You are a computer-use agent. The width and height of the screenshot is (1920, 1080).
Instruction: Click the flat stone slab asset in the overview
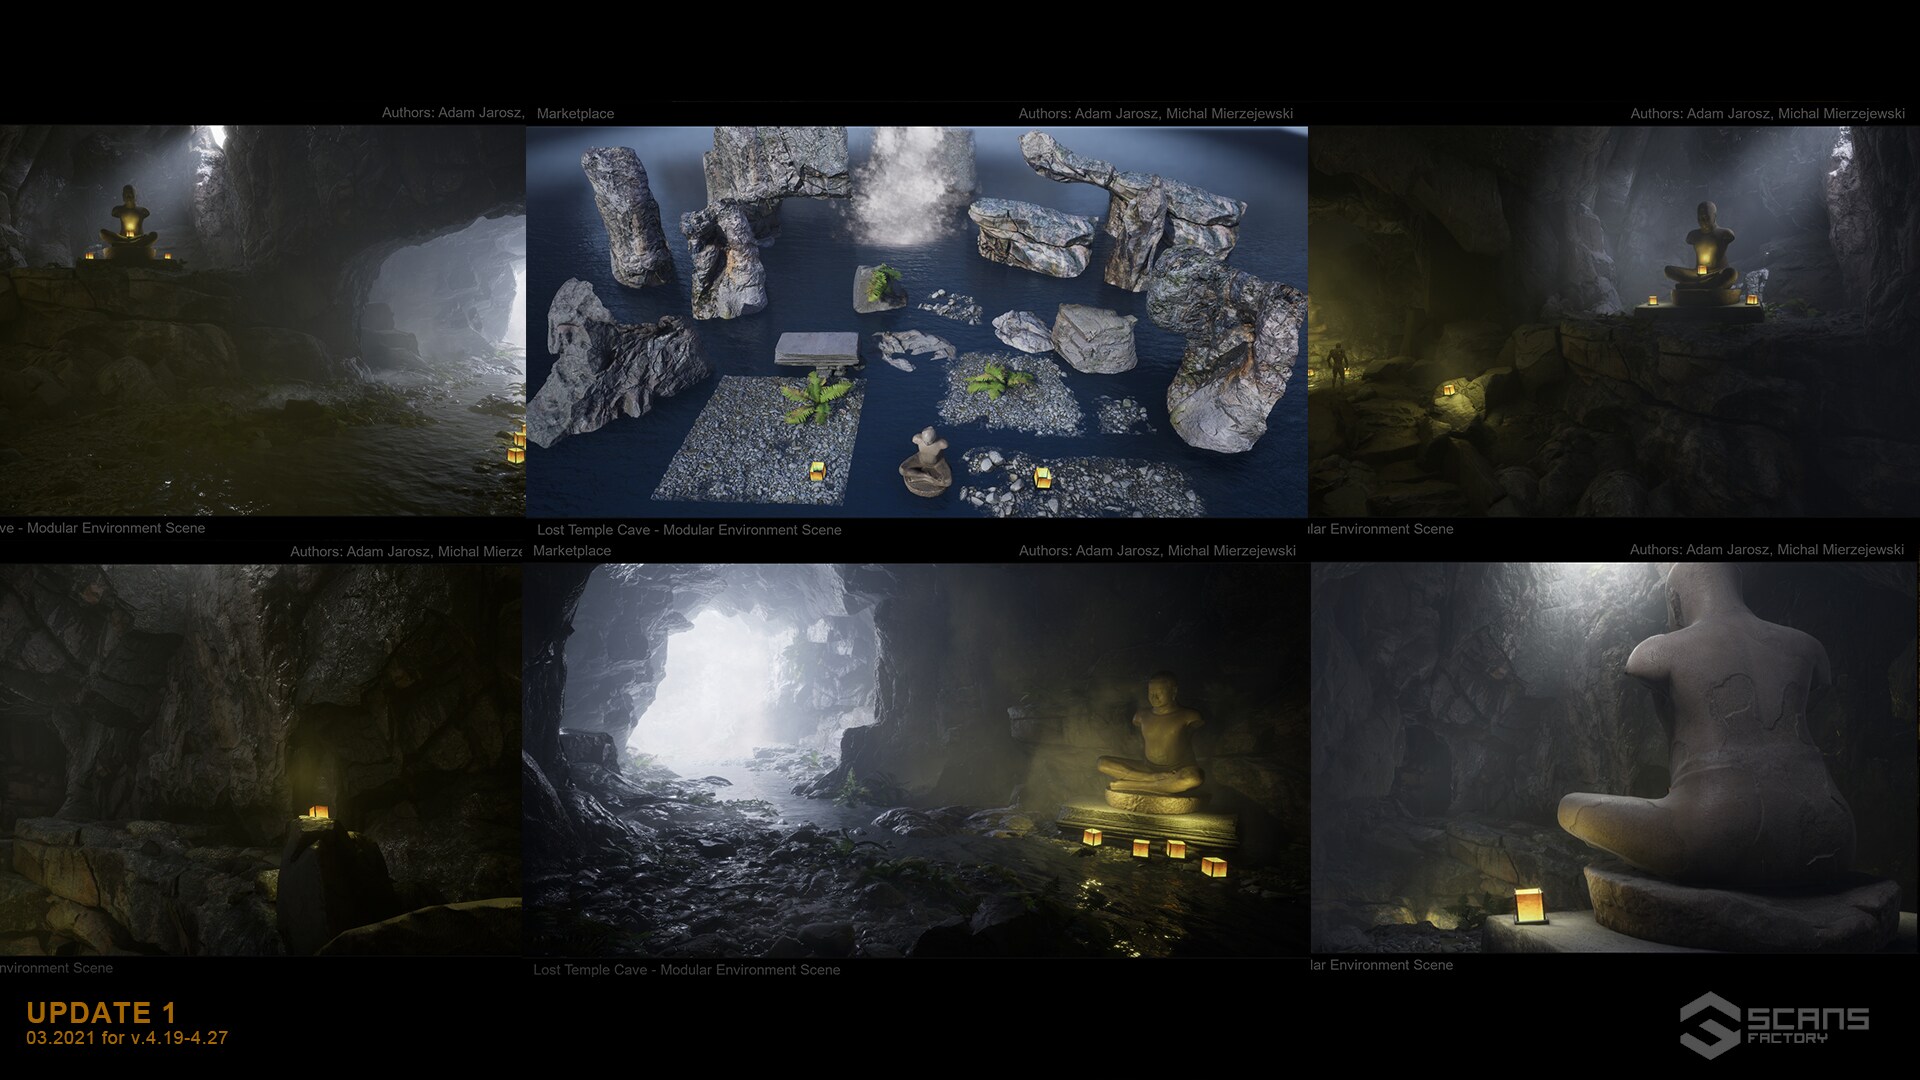pyautogui.click(x=817, y=349)
